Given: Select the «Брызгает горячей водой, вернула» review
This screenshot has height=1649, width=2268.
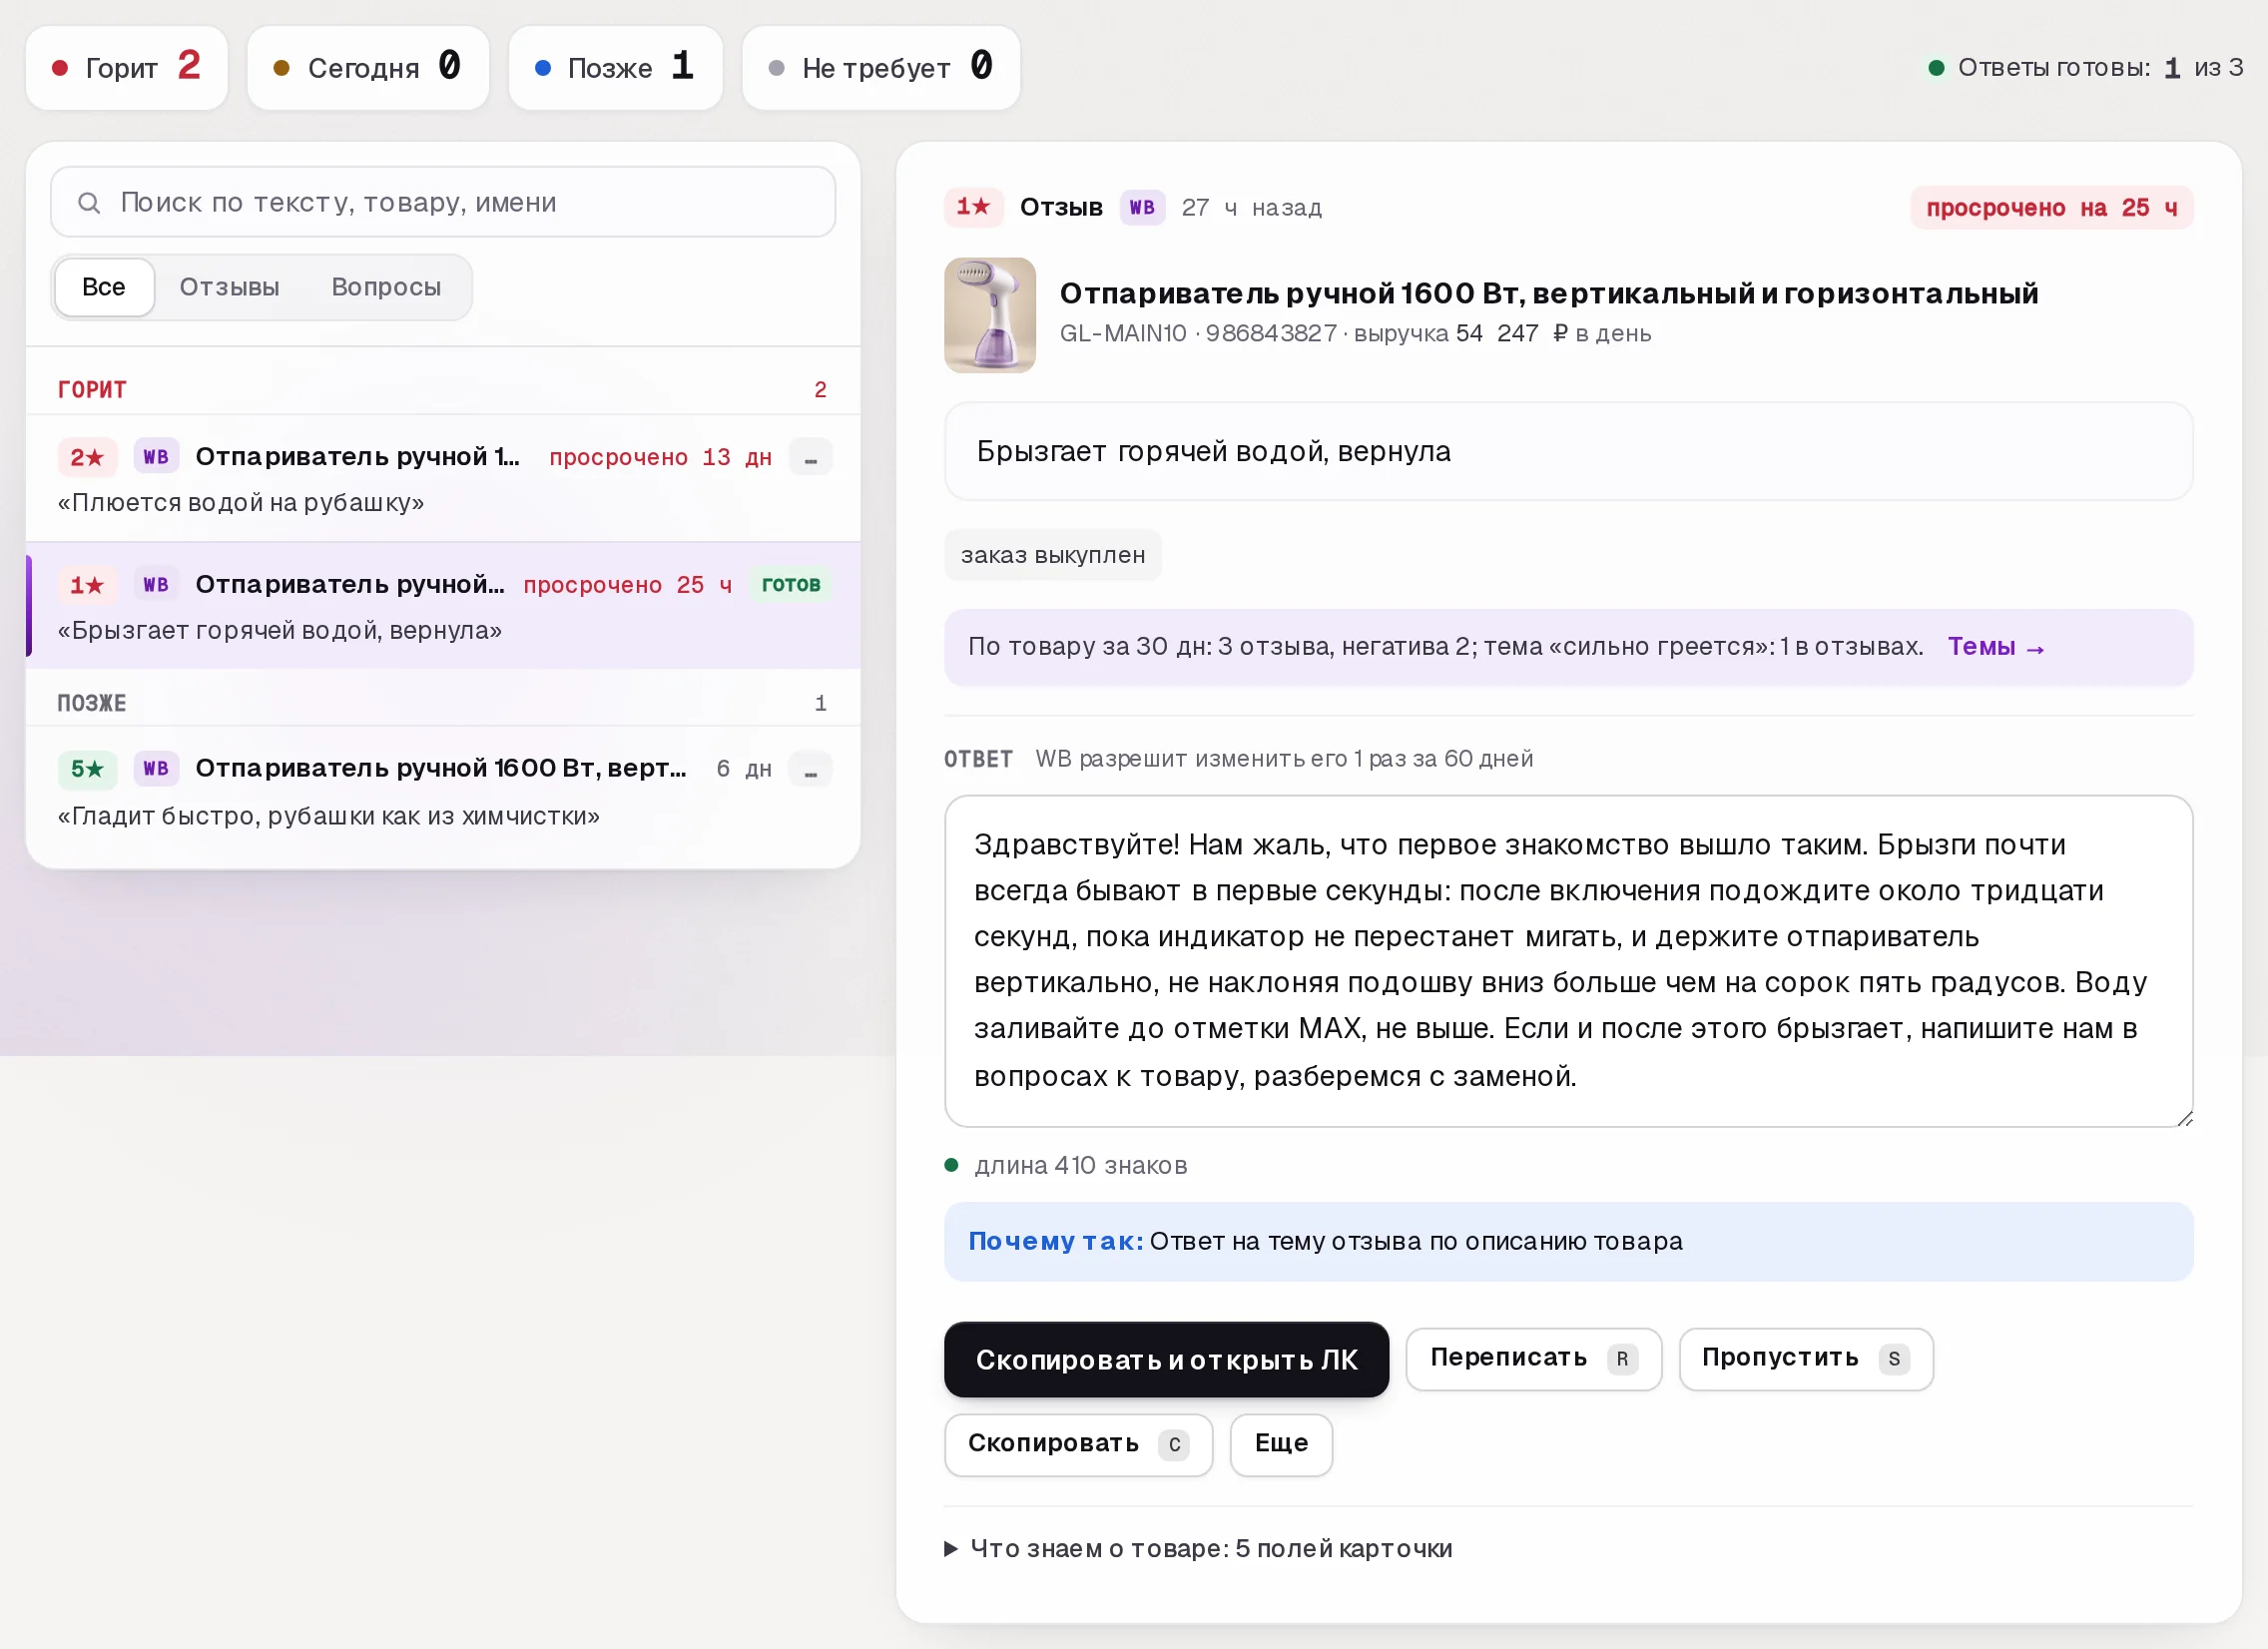Looking at the screenshot, I should (443, 606).
